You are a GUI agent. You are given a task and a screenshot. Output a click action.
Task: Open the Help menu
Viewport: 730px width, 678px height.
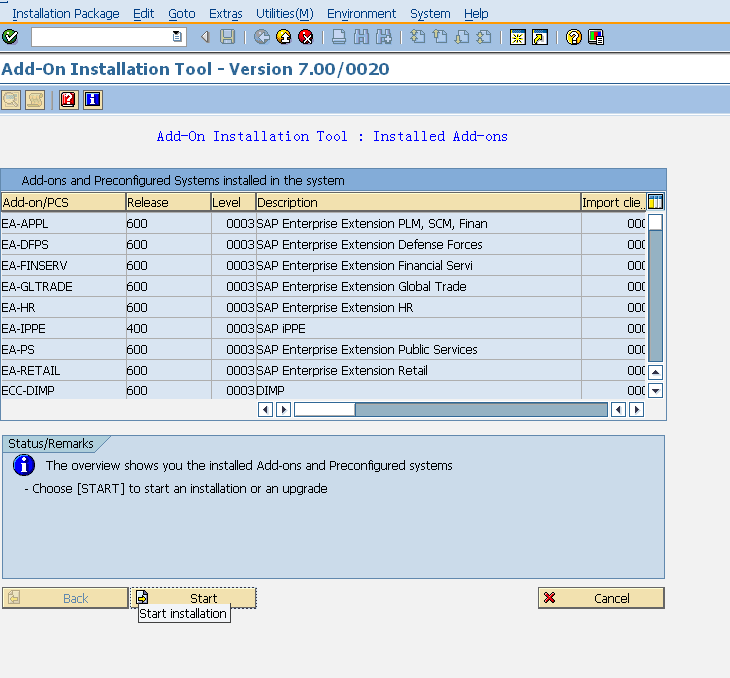476,14
